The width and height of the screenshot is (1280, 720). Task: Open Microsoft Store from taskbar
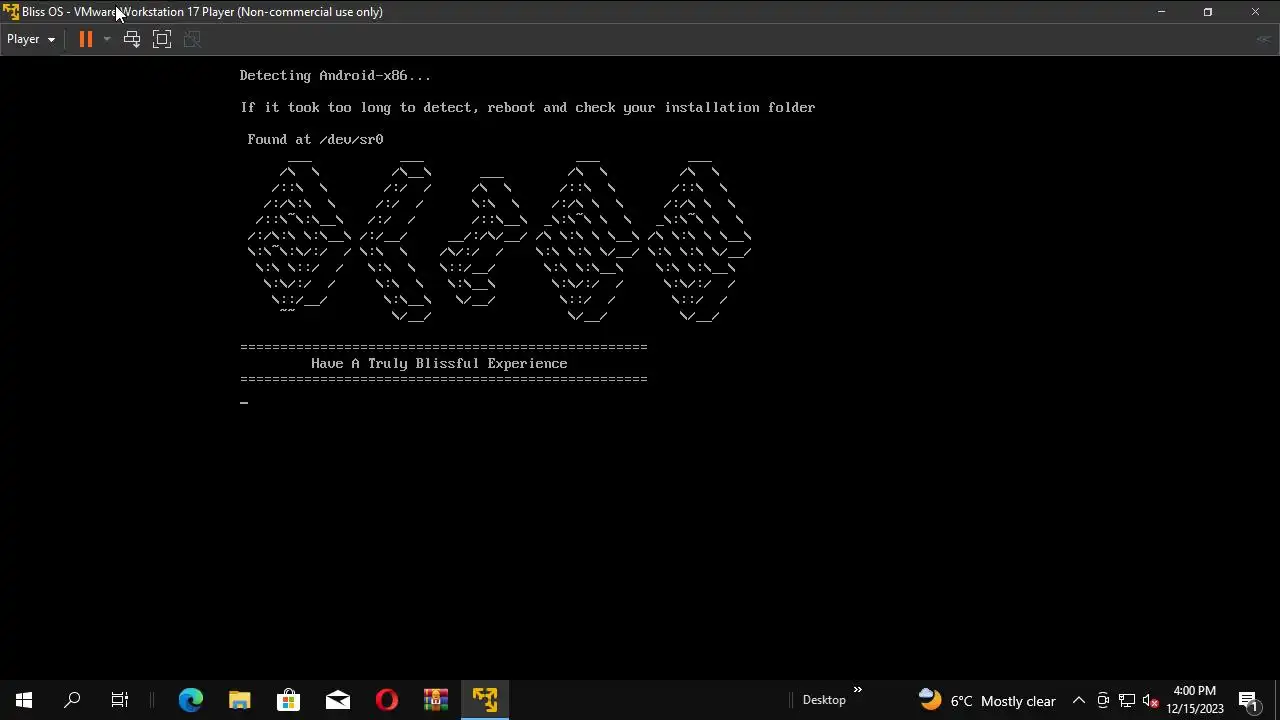[288, 700]
